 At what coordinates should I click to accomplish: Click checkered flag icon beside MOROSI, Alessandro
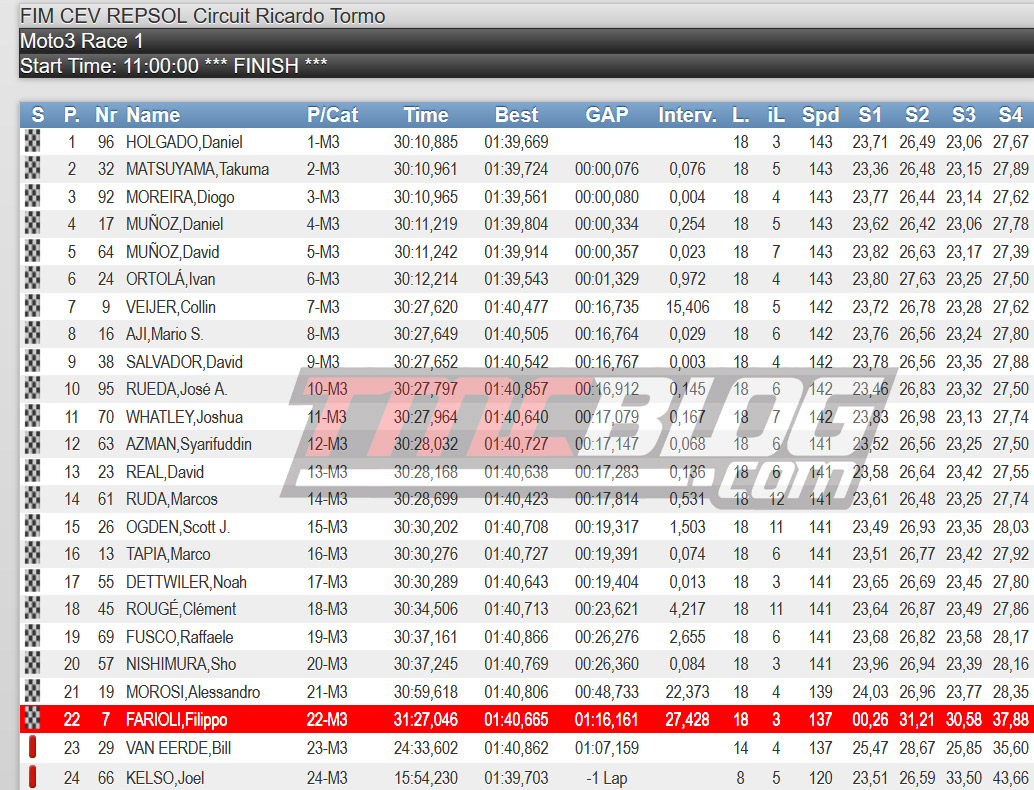33,692
